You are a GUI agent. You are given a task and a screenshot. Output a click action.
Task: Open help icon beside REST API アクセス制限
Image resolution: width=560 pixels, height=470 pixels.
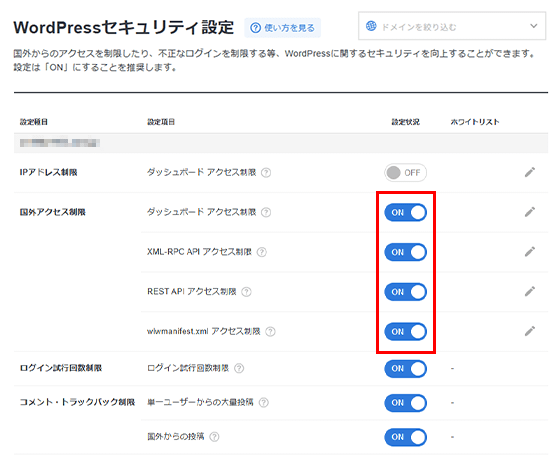pos(246,292)
